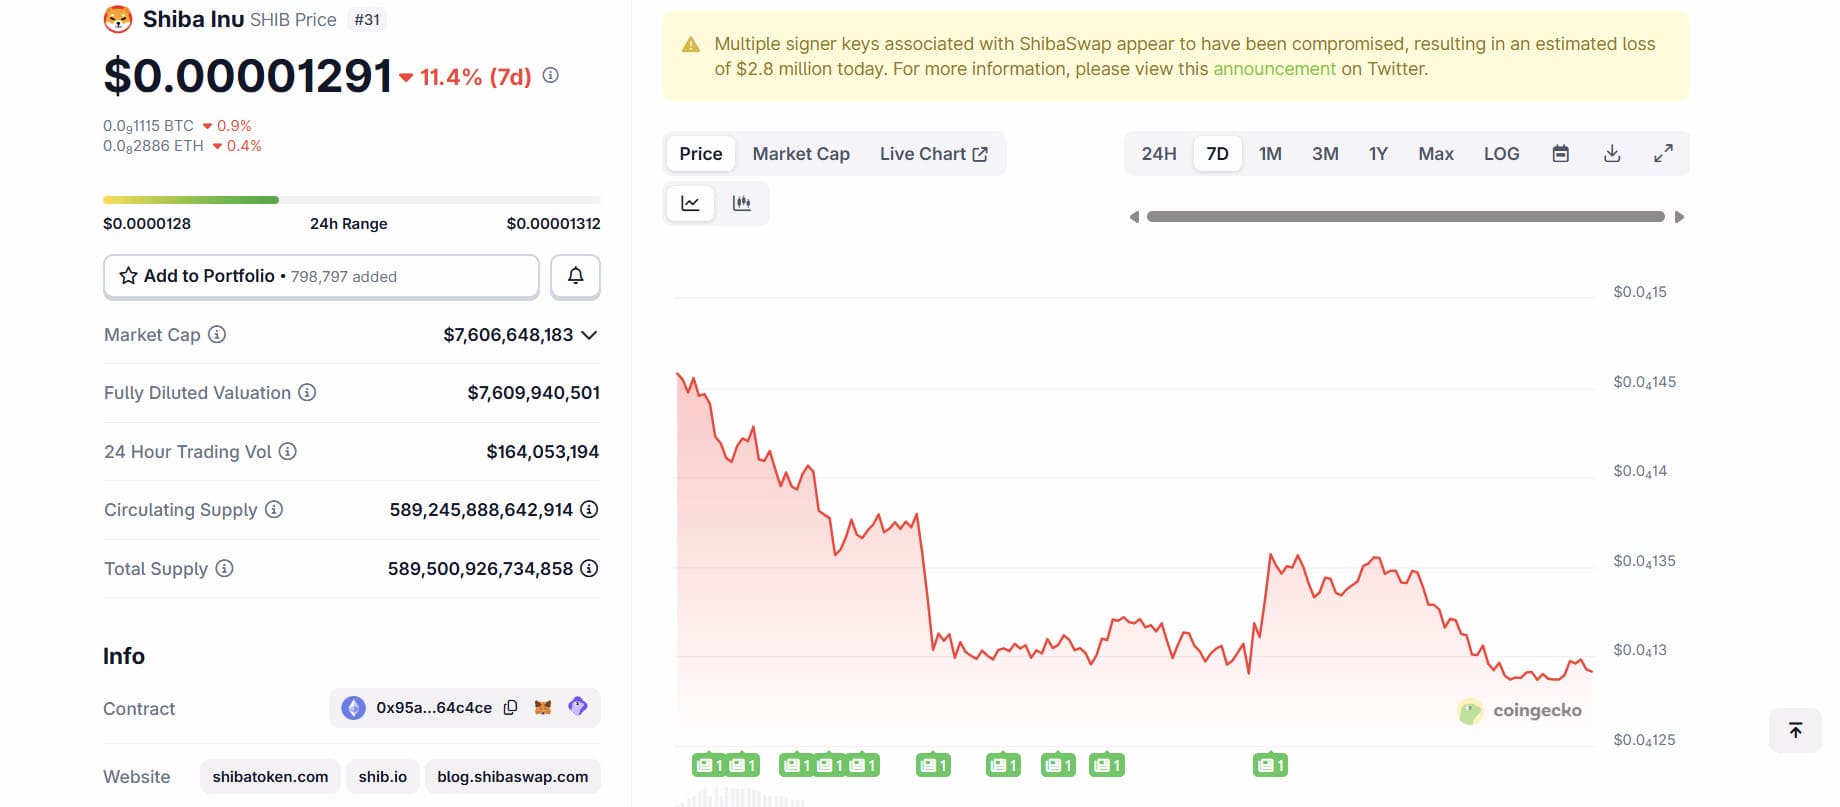Expand chart to fullscreen
The image size is (1840, 807).
point(1663,154)
